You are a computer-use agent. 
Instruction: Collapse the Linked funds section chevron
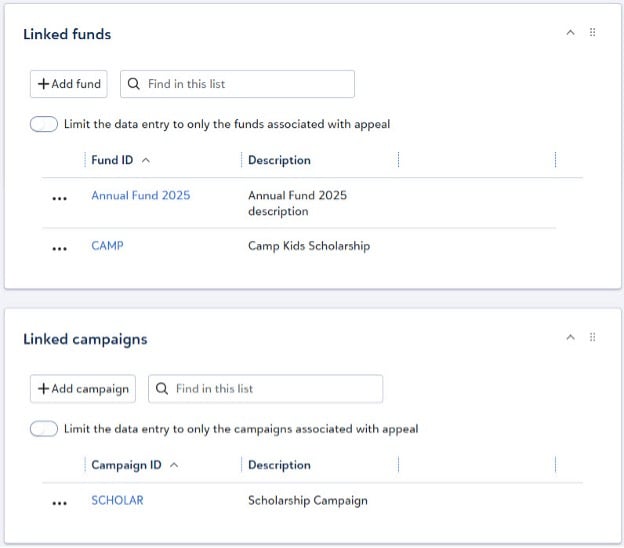(x=570, y=33)
